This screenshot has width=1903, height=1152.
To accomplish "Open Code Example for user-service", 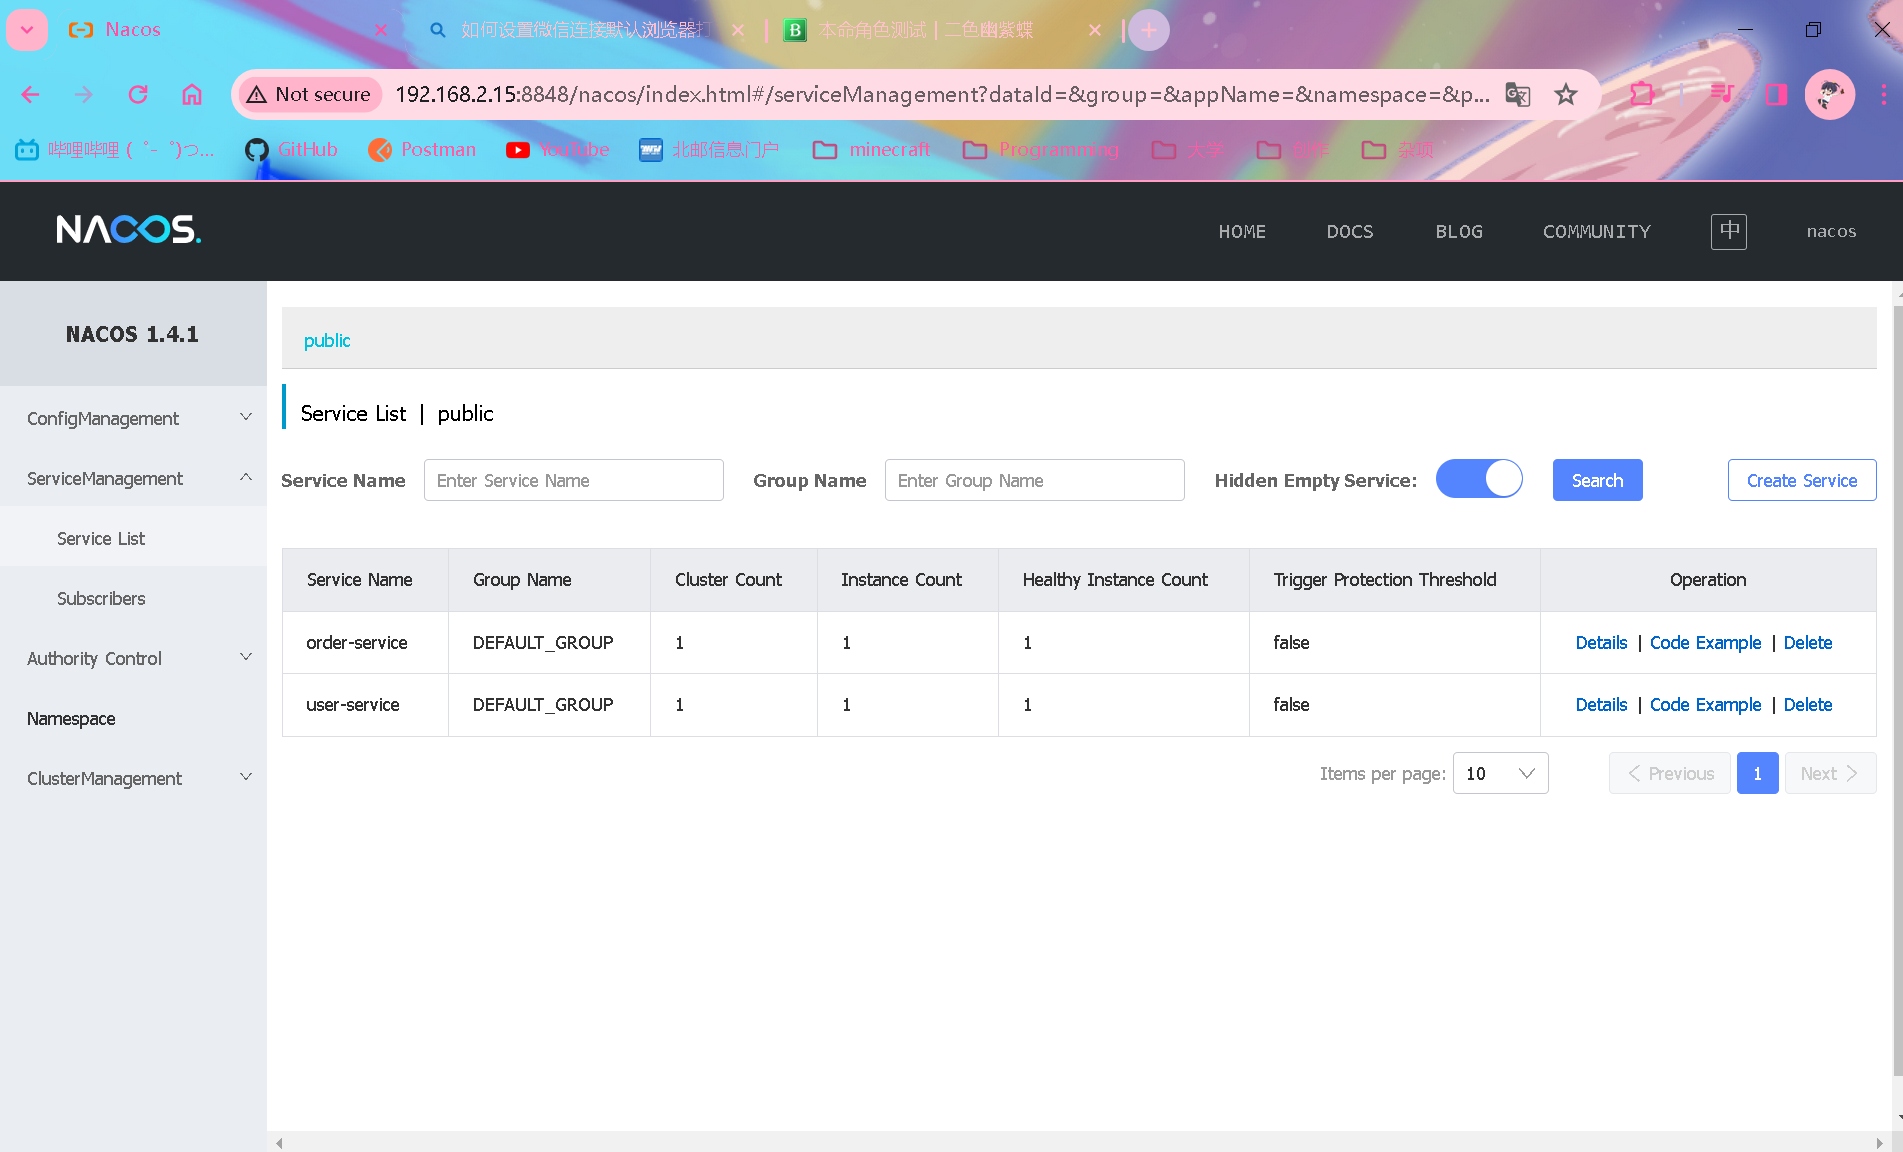I will [1706, 705].
